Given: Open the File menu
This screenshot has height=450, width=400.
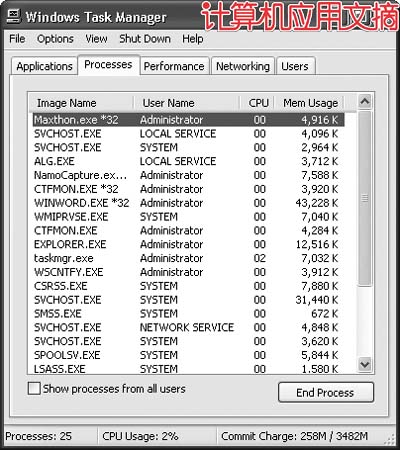Looking at the screenshot, I should tap(17, 39).
